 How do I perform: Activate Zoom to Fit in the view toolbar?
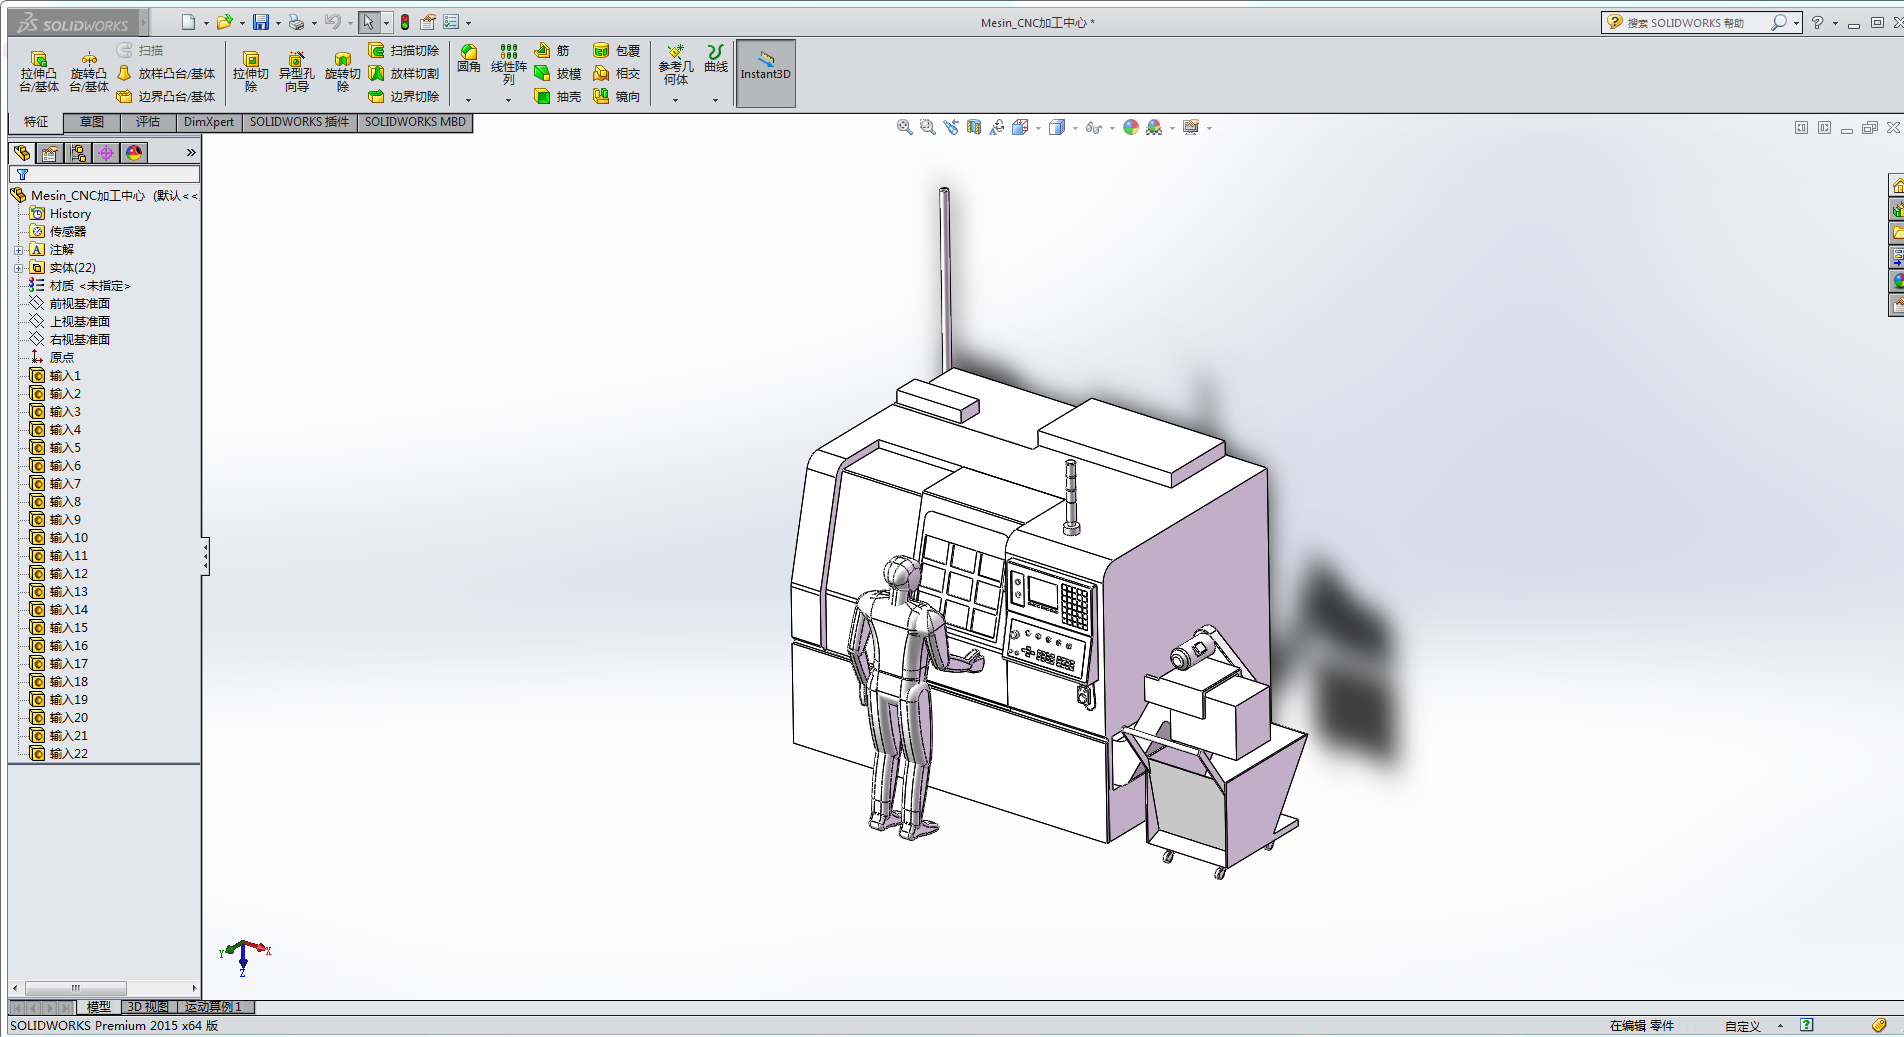[x=904, y=128]
